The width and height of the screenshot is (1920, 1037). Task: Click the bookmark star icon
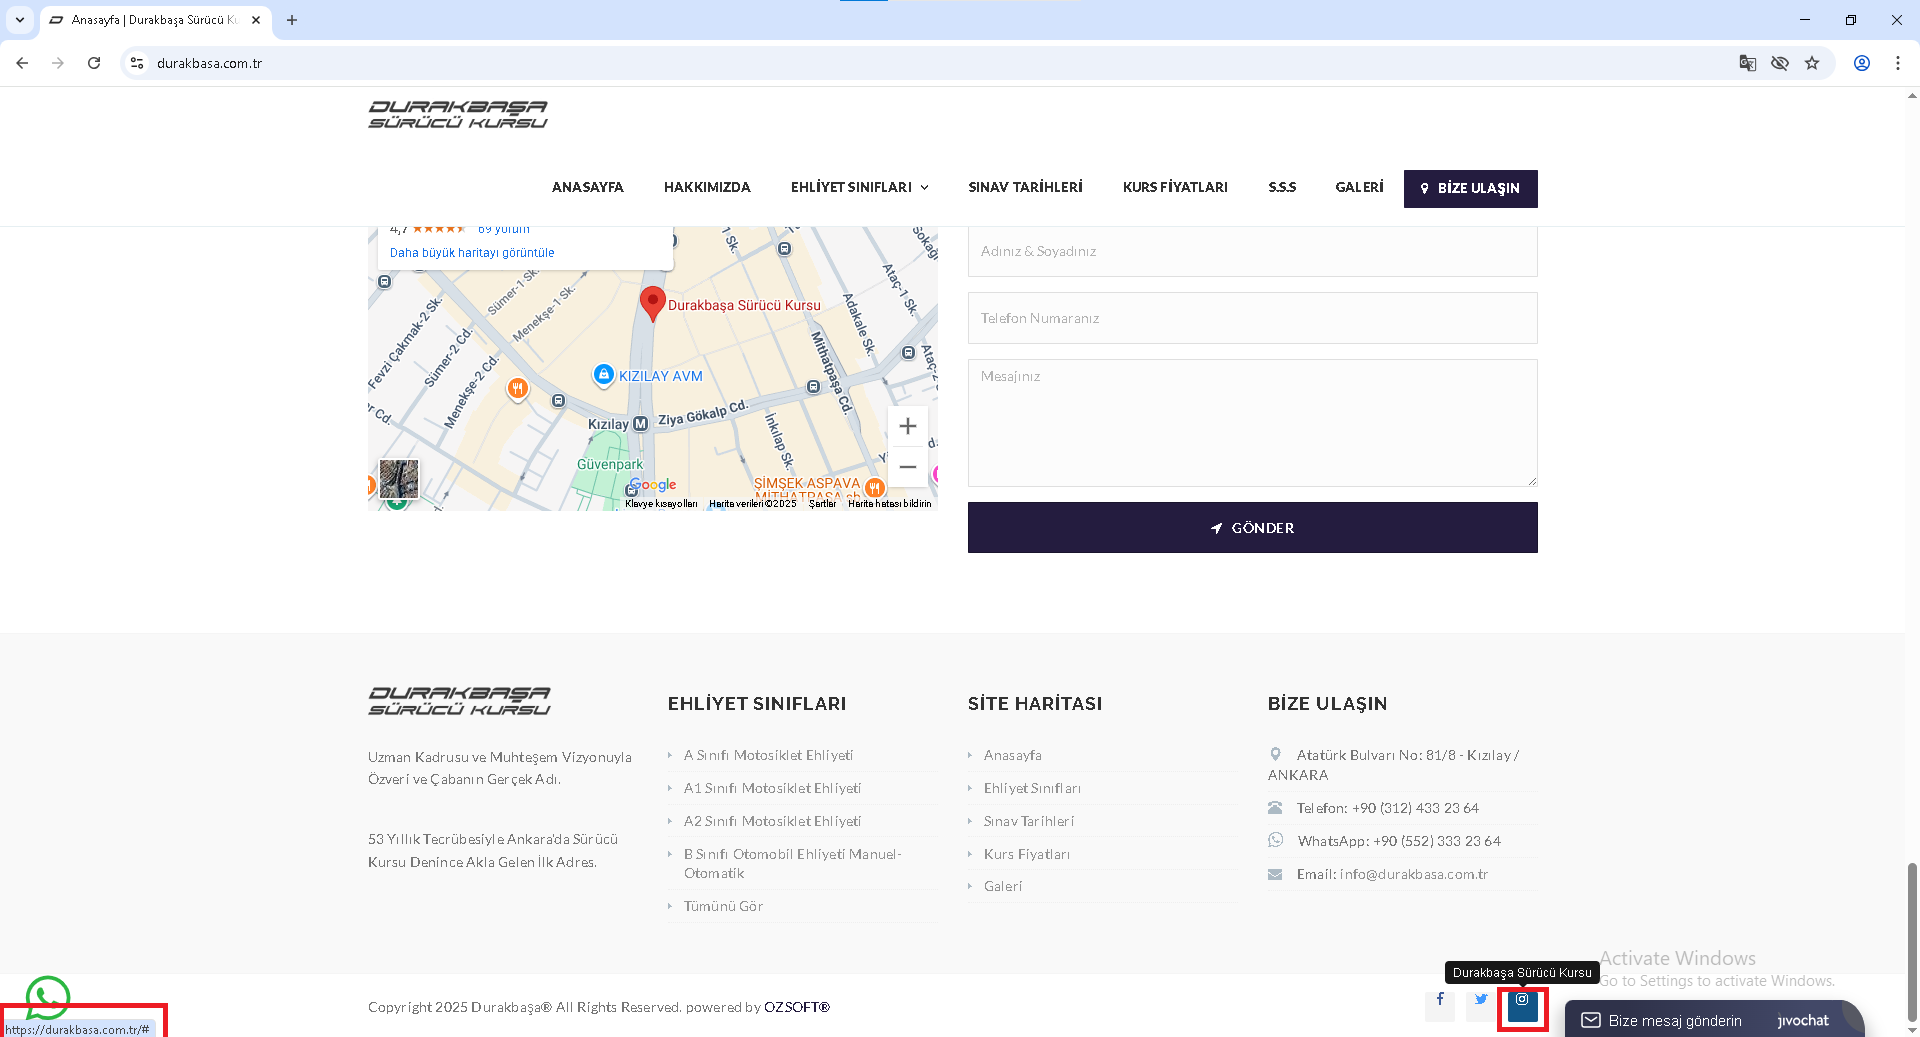pos(1812,63)
